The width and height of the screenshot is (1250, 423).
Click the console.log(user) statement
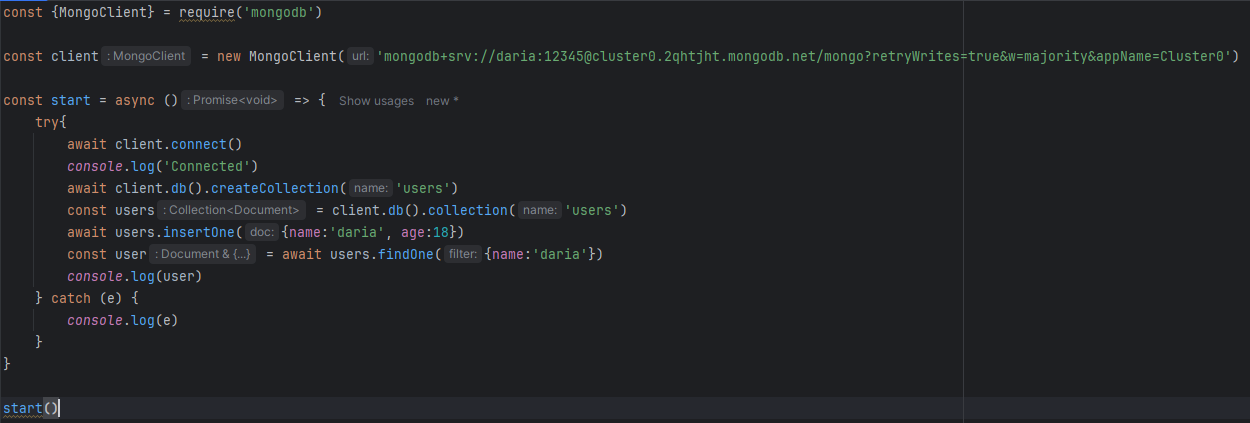(x=134, y=276)
